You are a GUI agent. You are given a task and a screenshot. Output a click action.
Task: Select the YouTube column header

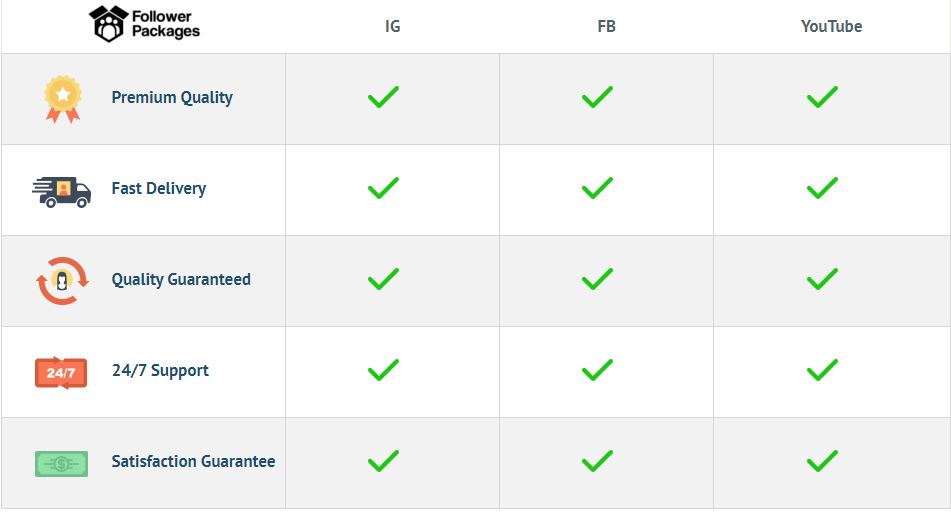pyautogui.click(x=831, y=27)
